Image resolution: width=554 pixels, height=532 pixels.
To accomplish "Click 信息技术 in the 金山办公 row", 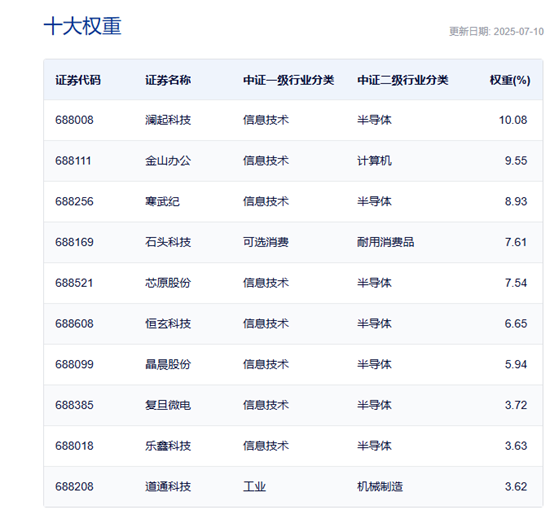I will pos(266,161).
